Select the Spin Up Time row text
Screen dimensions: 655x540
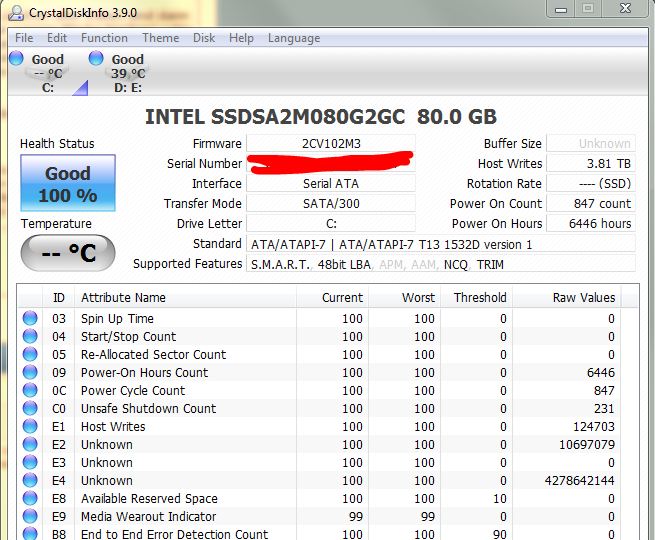[x=117, y=319]
